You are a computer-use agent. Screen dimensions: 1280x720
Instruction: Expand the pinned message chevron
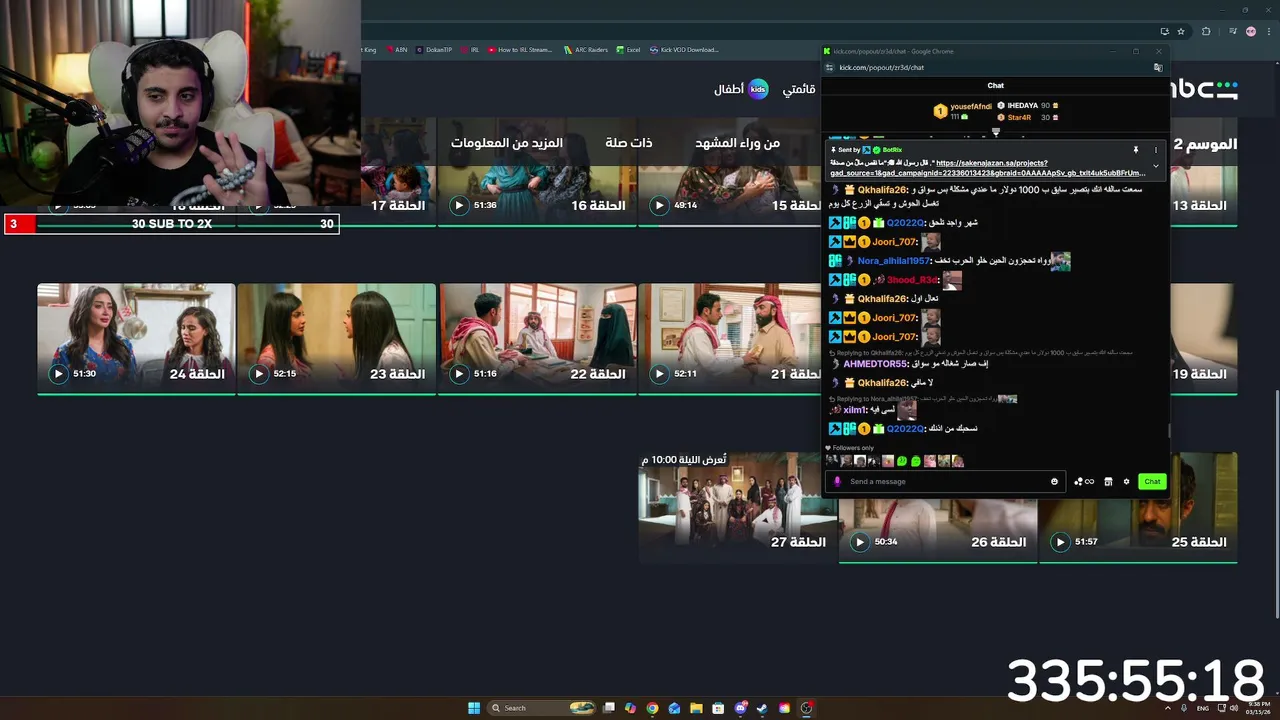click(1156, 166)
